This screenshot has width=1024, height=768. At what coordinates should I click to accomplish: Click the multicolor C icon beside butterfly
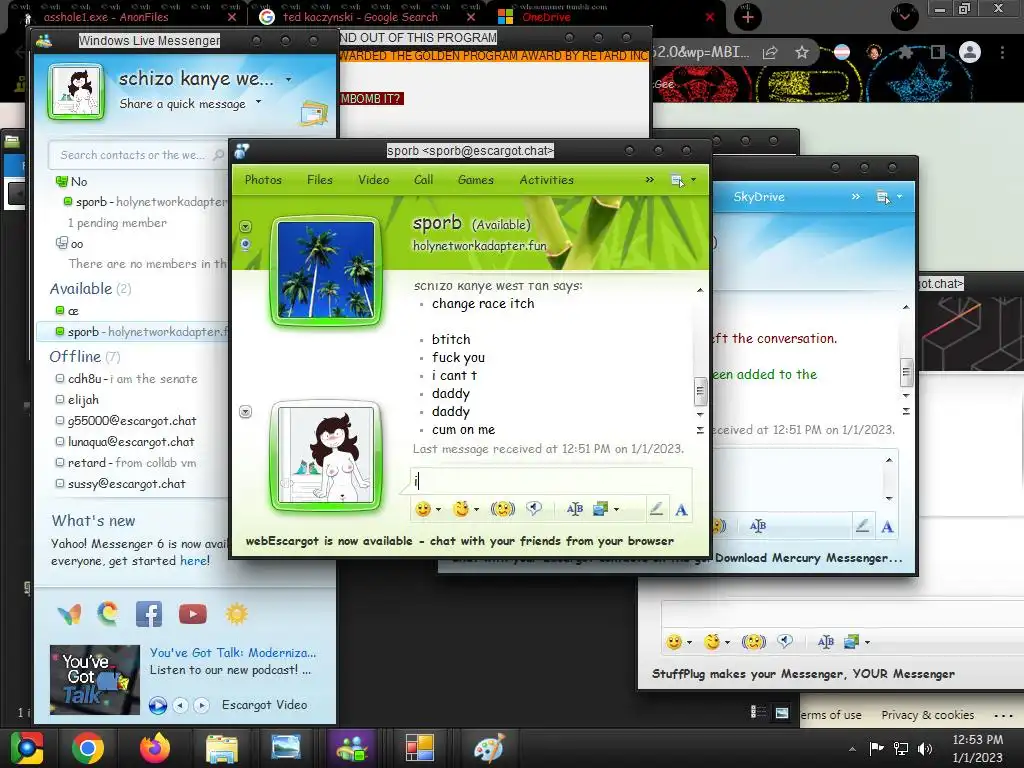tap(108, 613)
